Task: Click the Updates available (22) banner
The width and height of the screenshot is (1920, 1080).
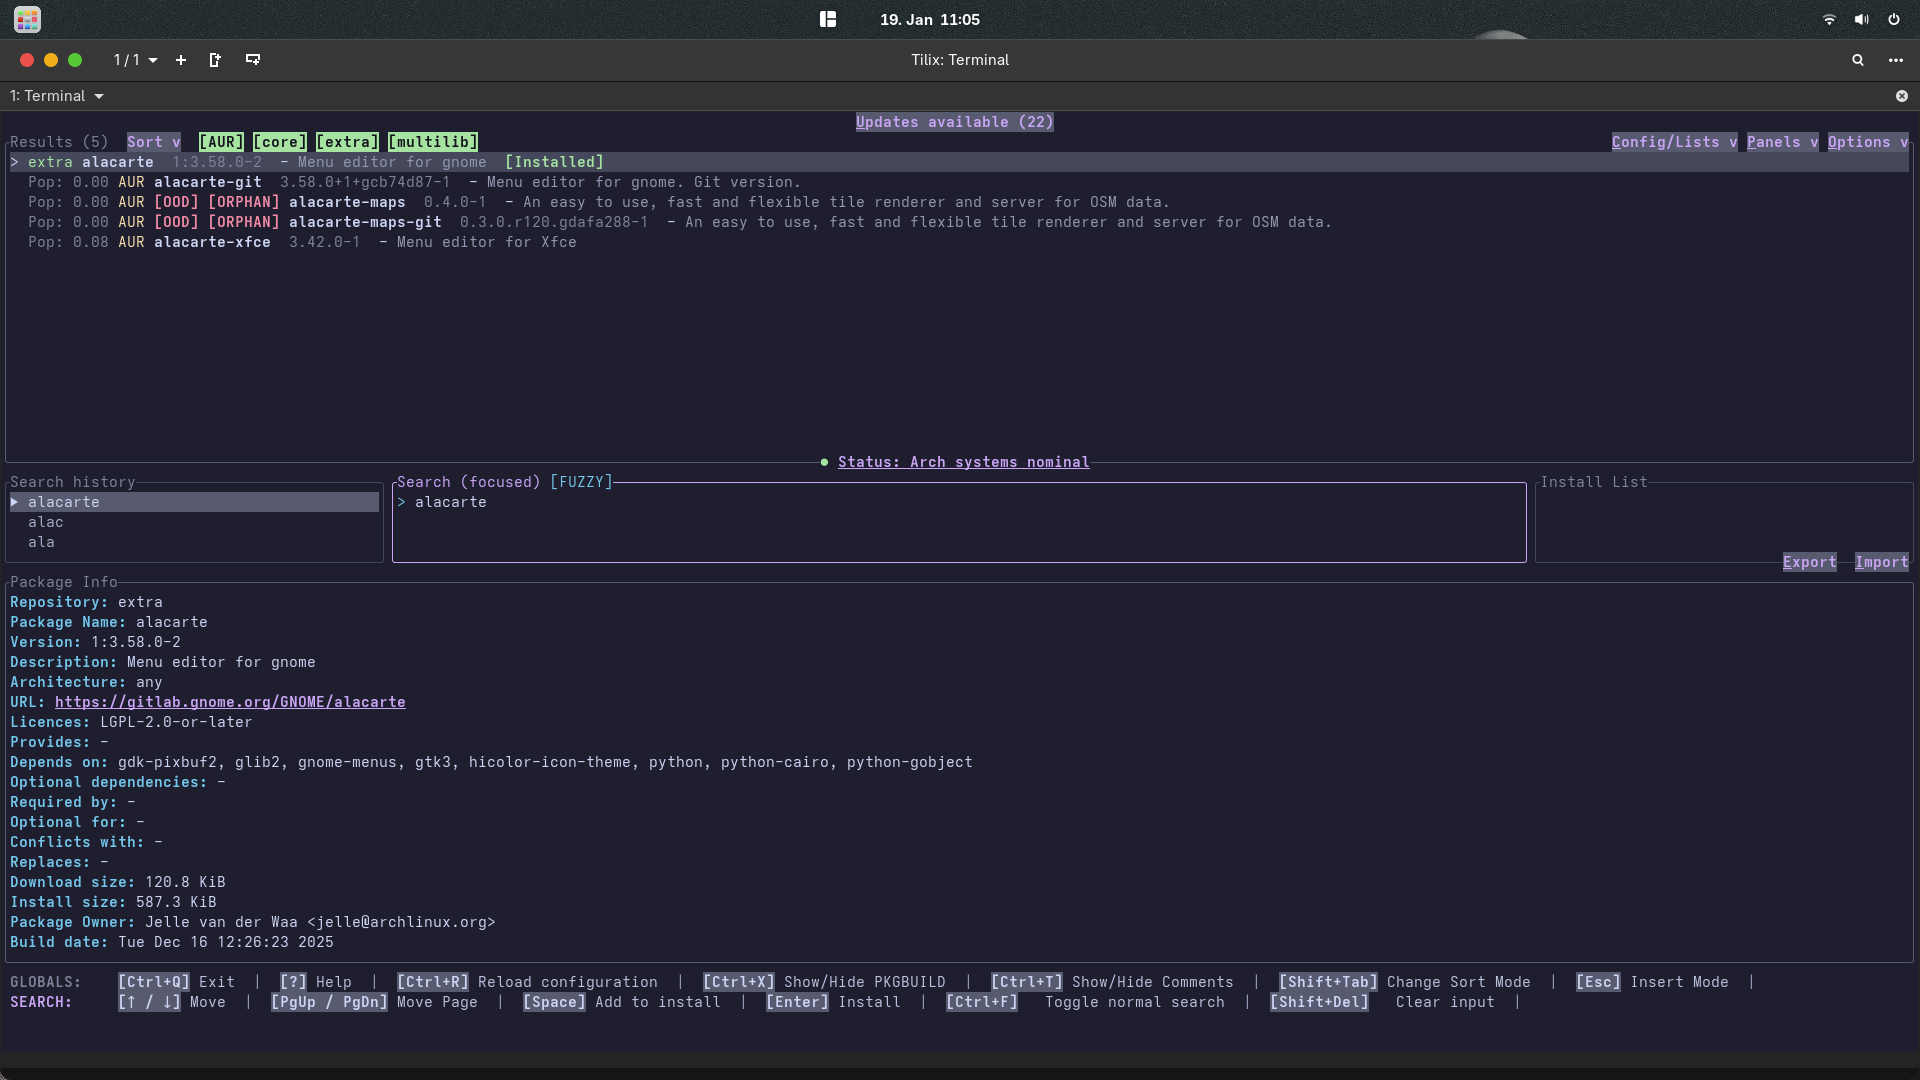Action: click(954, 122)
